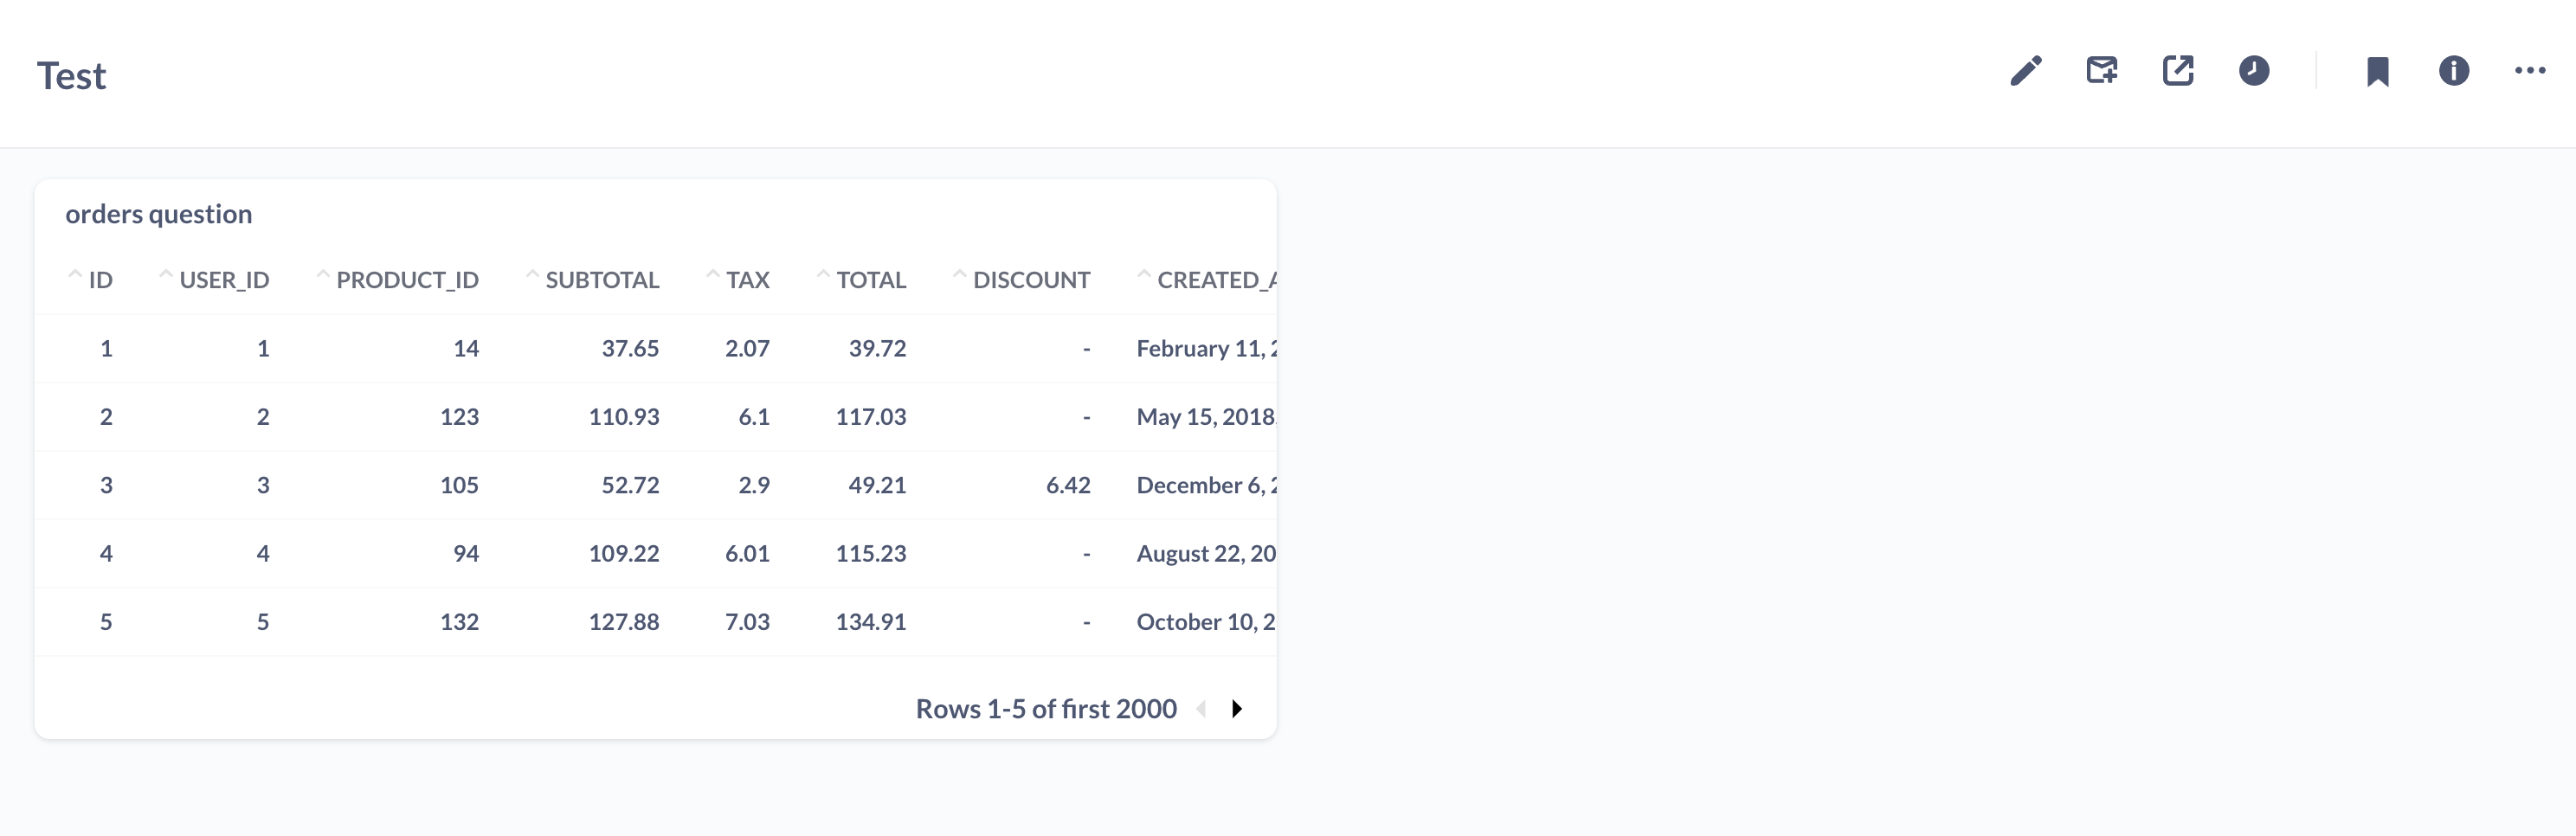The height and width of the screenshot is (836, 2576).
Task: Open the ellipsis overflow menu
Action: coord(2531,70)
